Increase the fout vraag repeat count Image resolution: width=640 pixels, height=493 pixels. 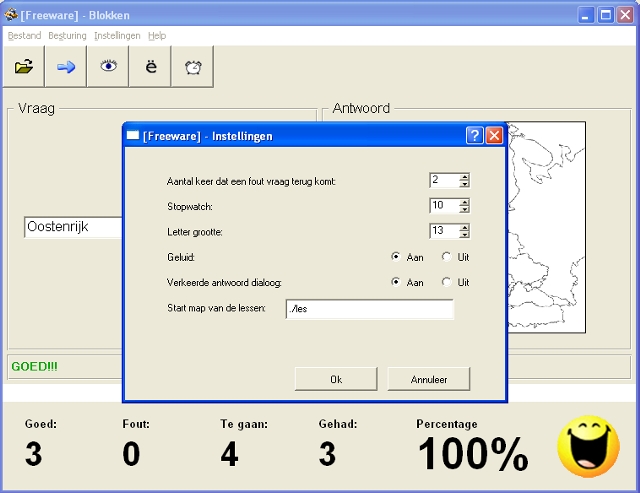pyautogui.click(x=464, y=177)
